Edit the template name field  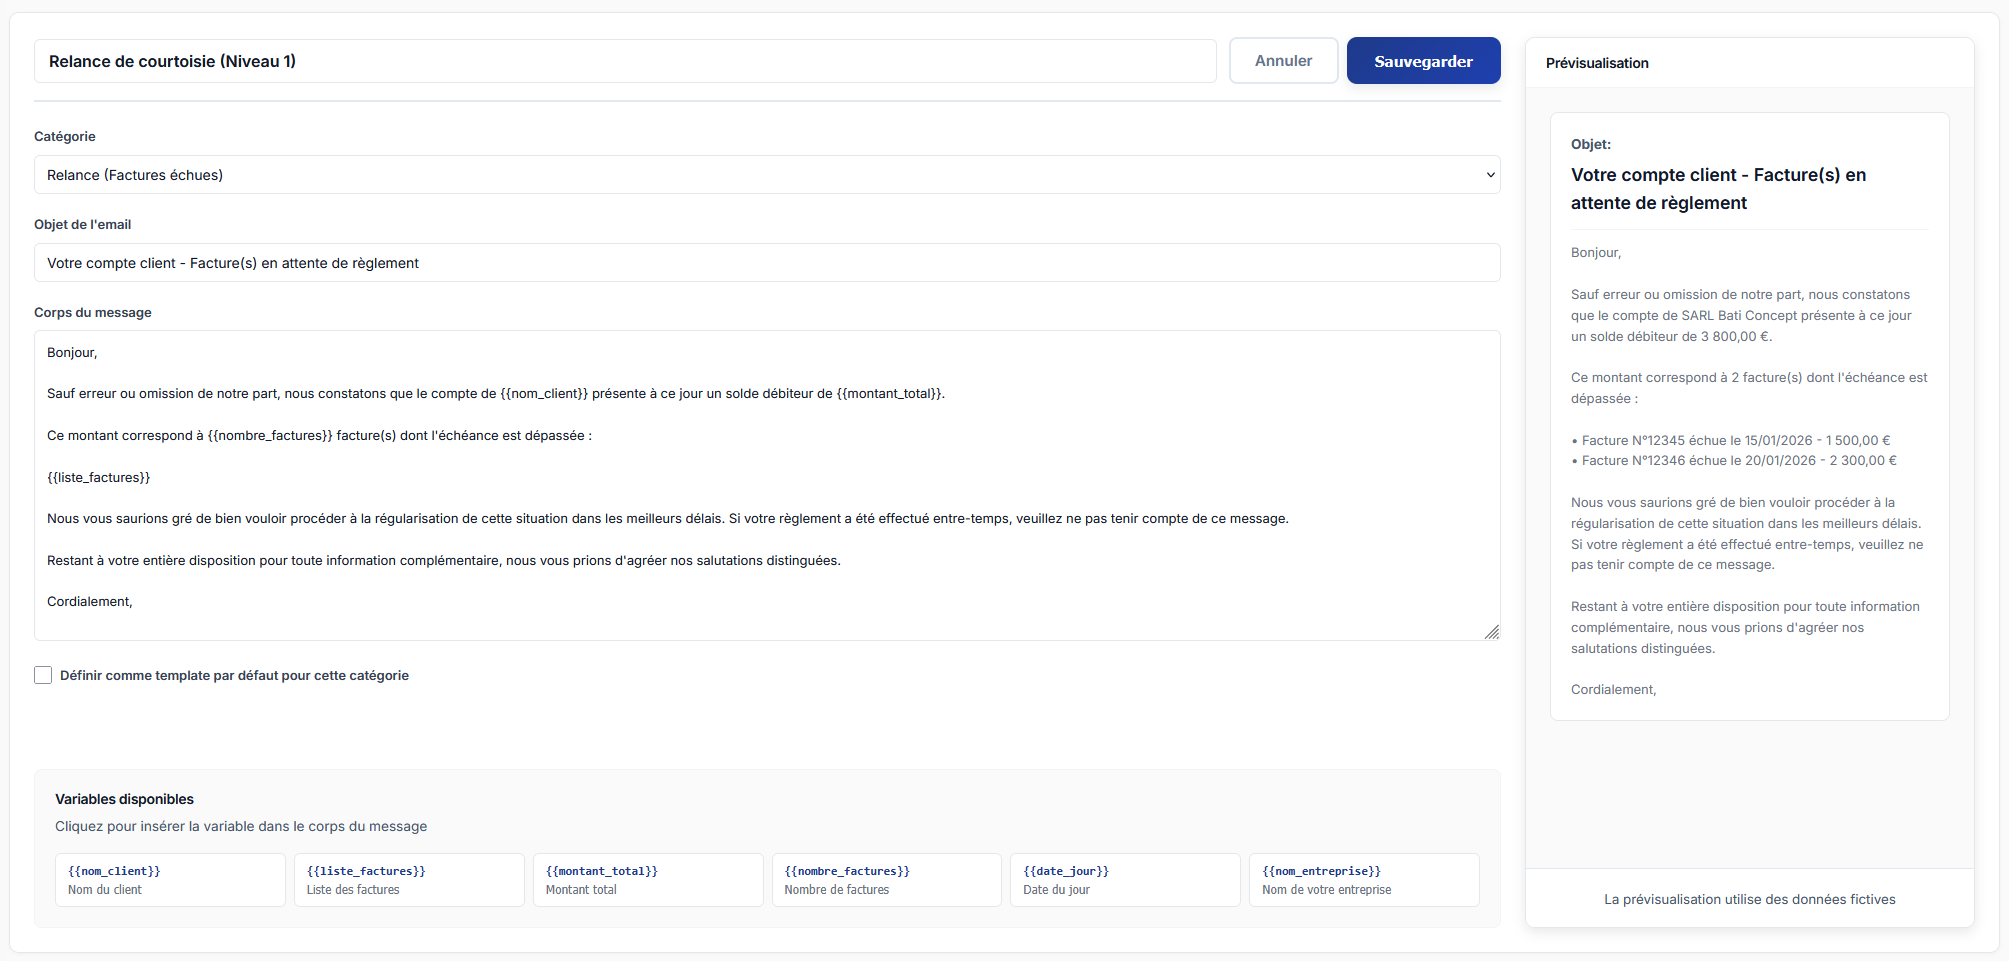click(625, 61)
